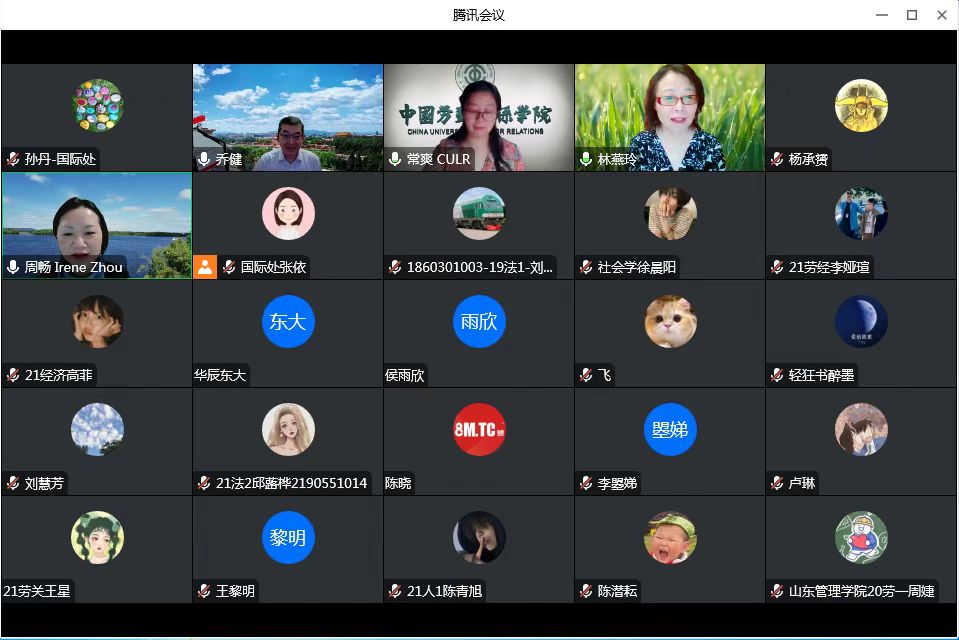Click the mic icon beside 周畅 Irene Zhou
This screenshot has width=959, height=640.
13,267
